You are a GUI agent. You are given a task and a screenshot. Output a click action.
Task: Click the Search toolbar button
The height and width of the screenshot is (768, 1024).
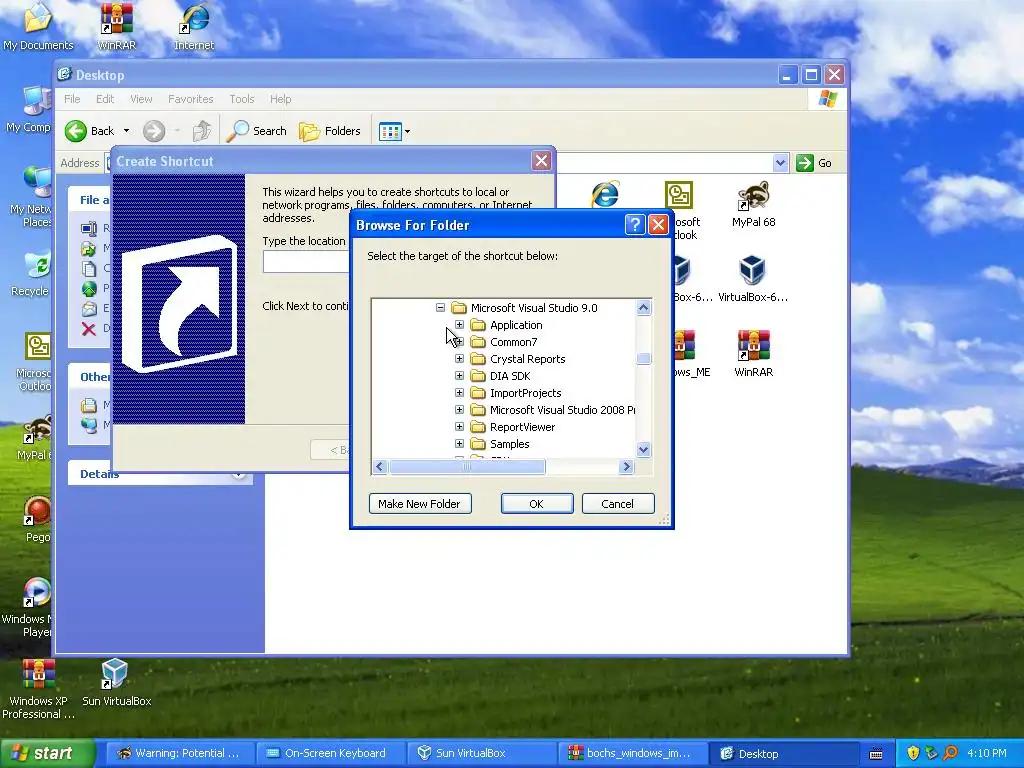(257, 131)
